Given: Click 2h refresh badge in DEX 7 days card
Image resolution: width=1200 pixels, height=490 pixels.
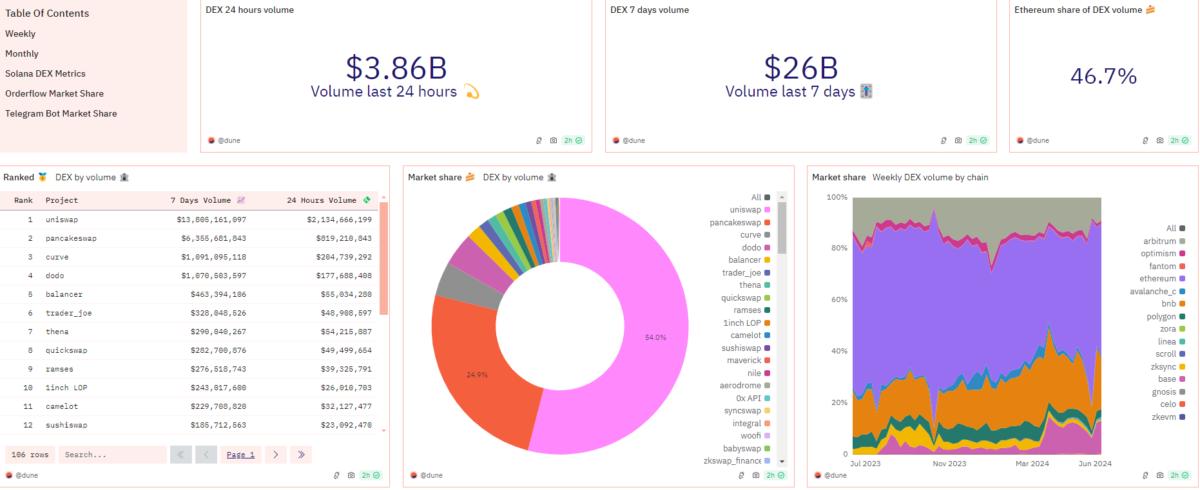Looking at the screenshot, I should (x=978, y=141).
